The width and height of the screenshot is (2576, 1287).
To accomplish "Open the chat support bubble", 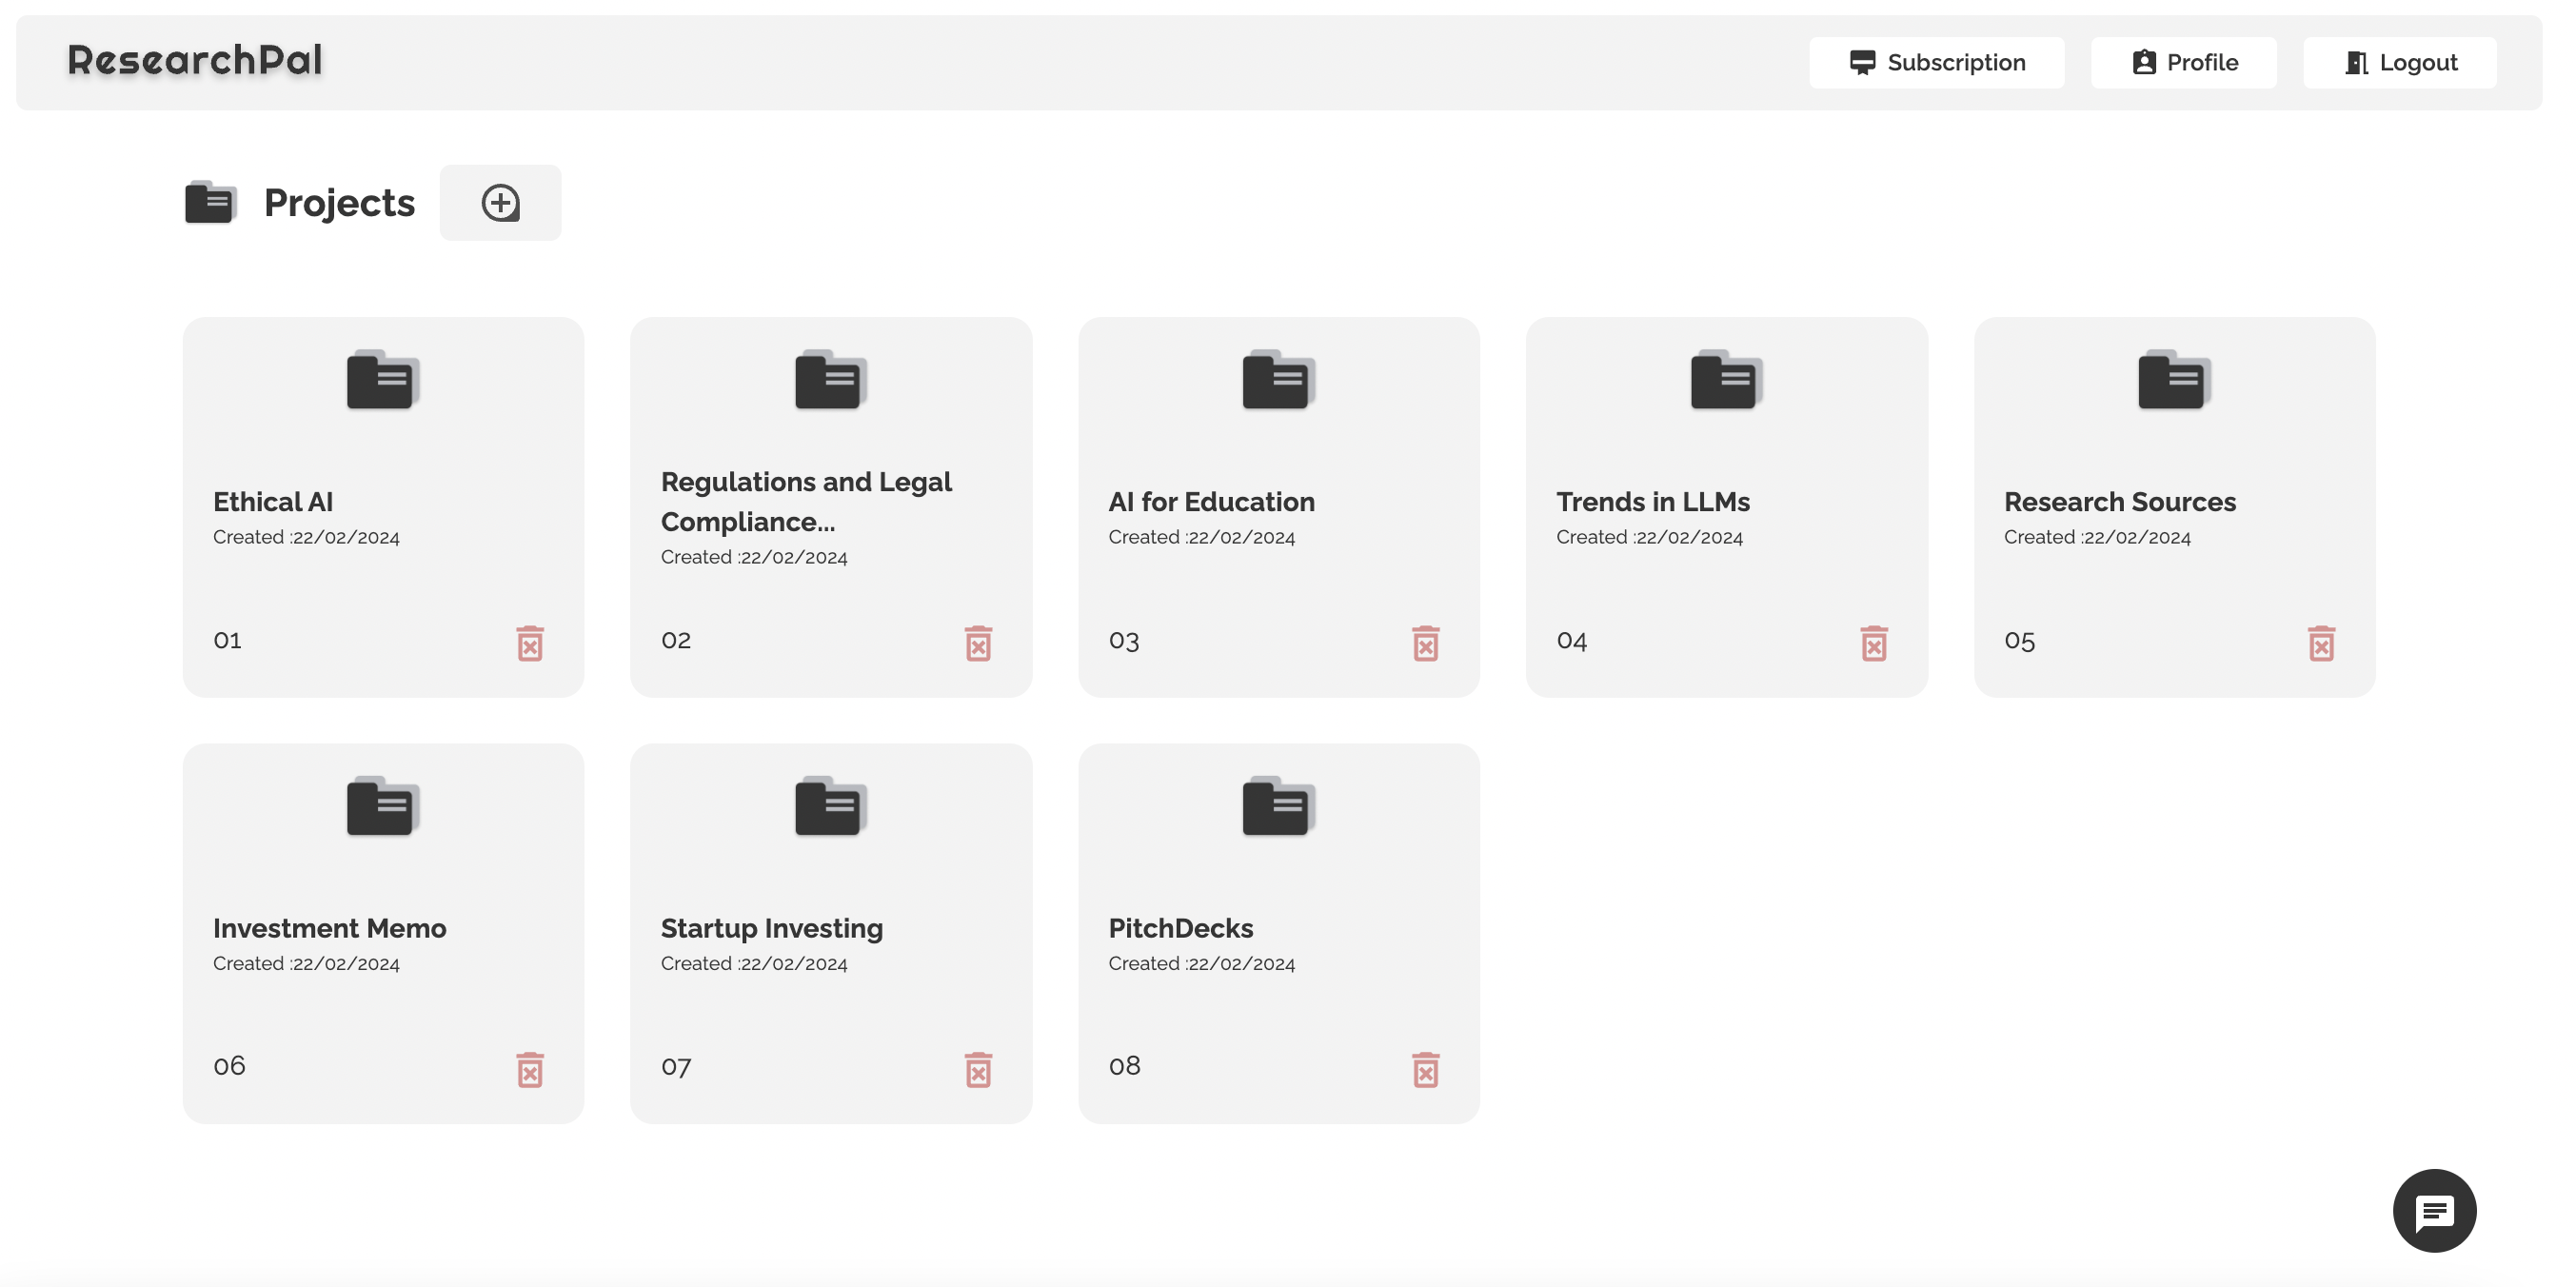I will coord(2433,1211).
